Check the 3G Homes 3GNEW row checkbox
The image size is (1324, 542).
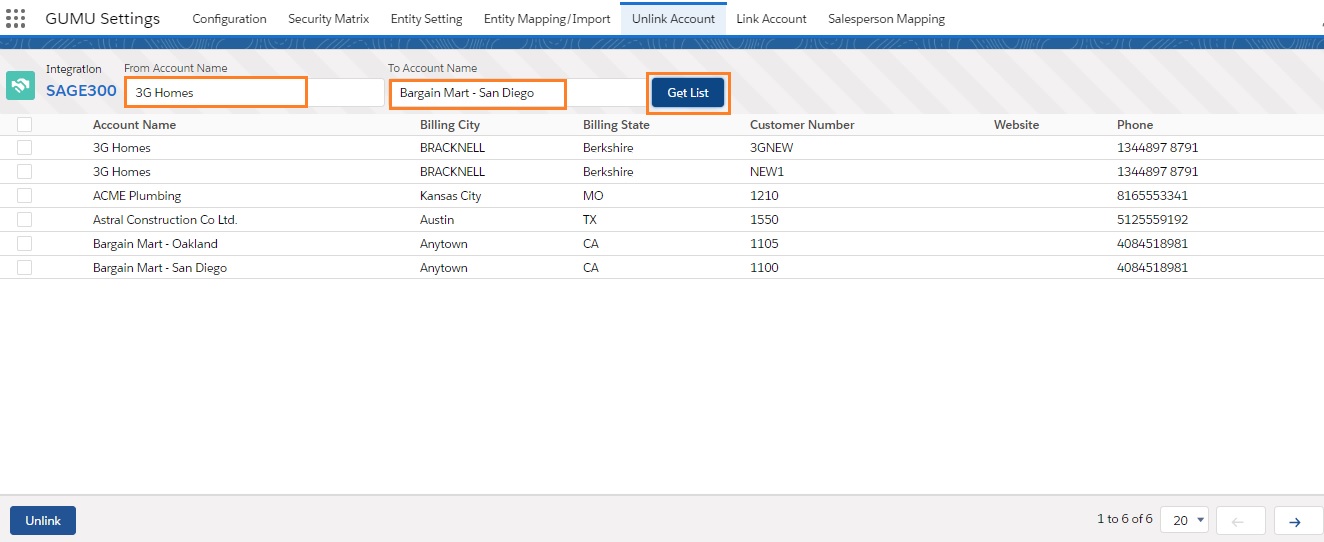pos(25,147)
